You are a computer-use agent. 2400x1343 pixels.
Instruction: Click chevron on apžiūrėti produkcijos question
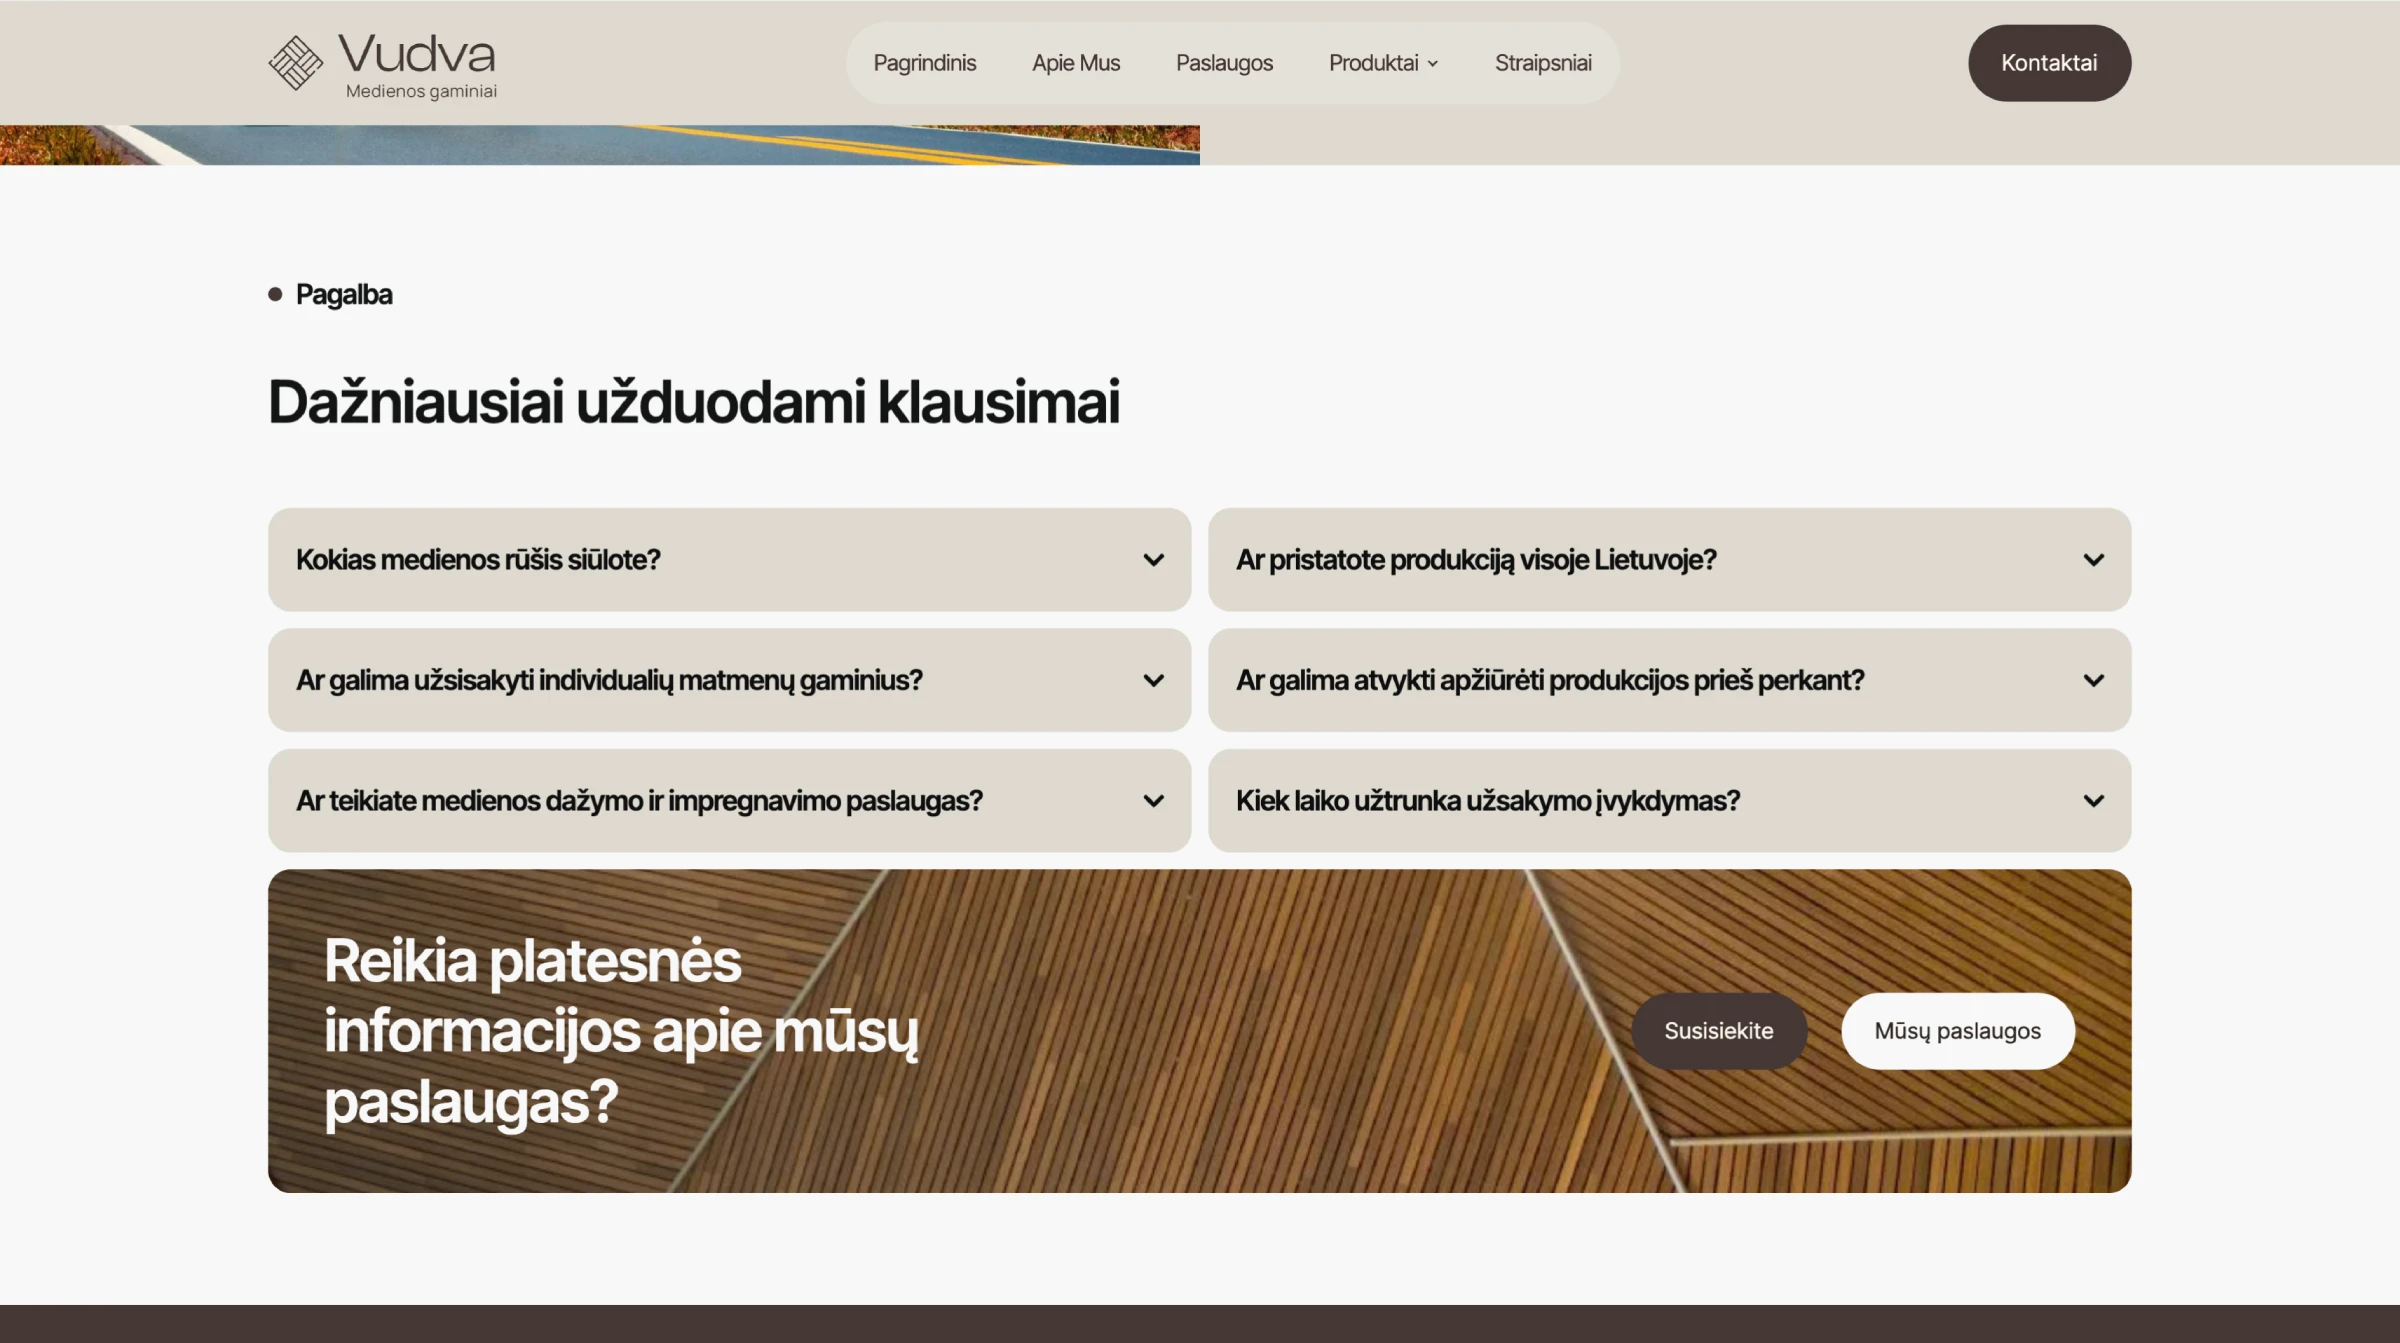coord(2093,681)
